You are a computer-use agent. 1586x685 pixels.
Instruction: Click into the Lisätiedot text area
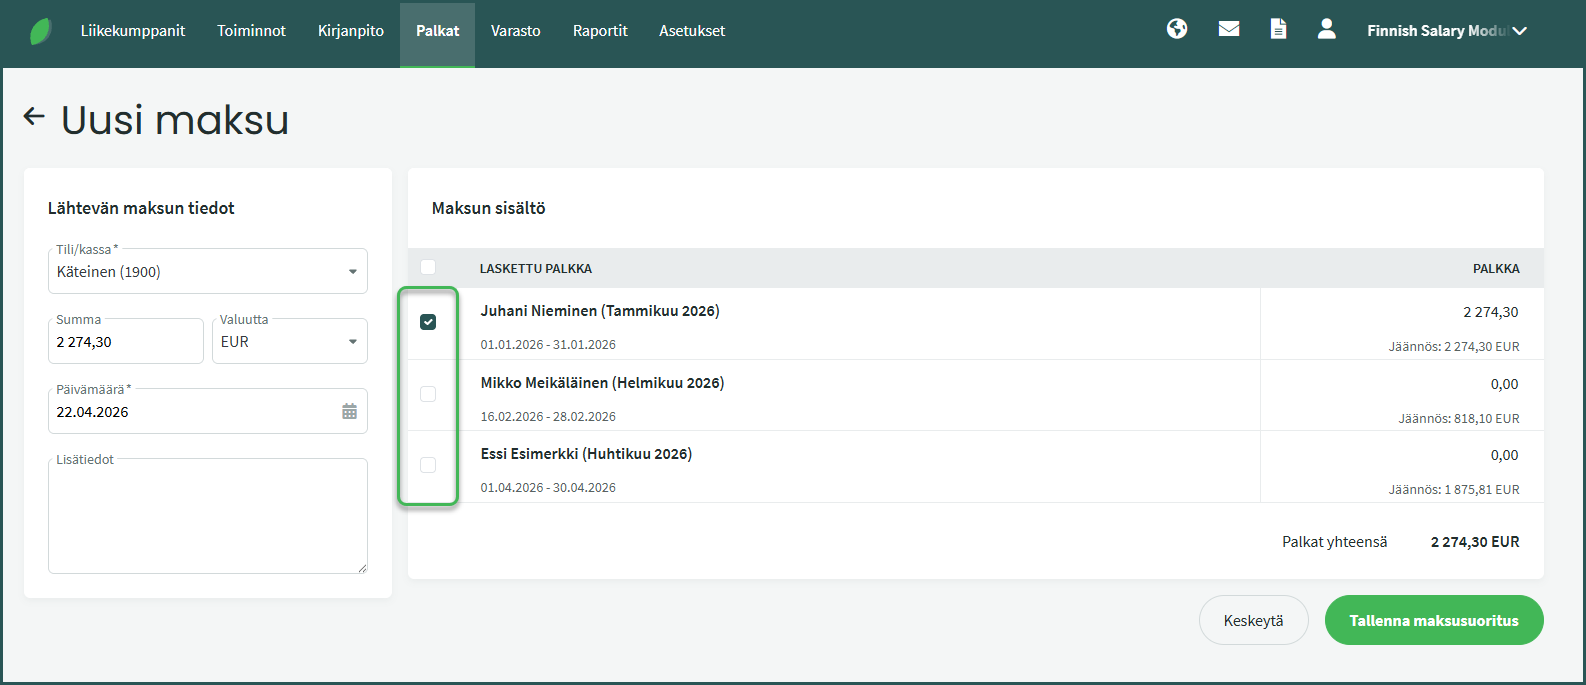[x=207, y=518]
